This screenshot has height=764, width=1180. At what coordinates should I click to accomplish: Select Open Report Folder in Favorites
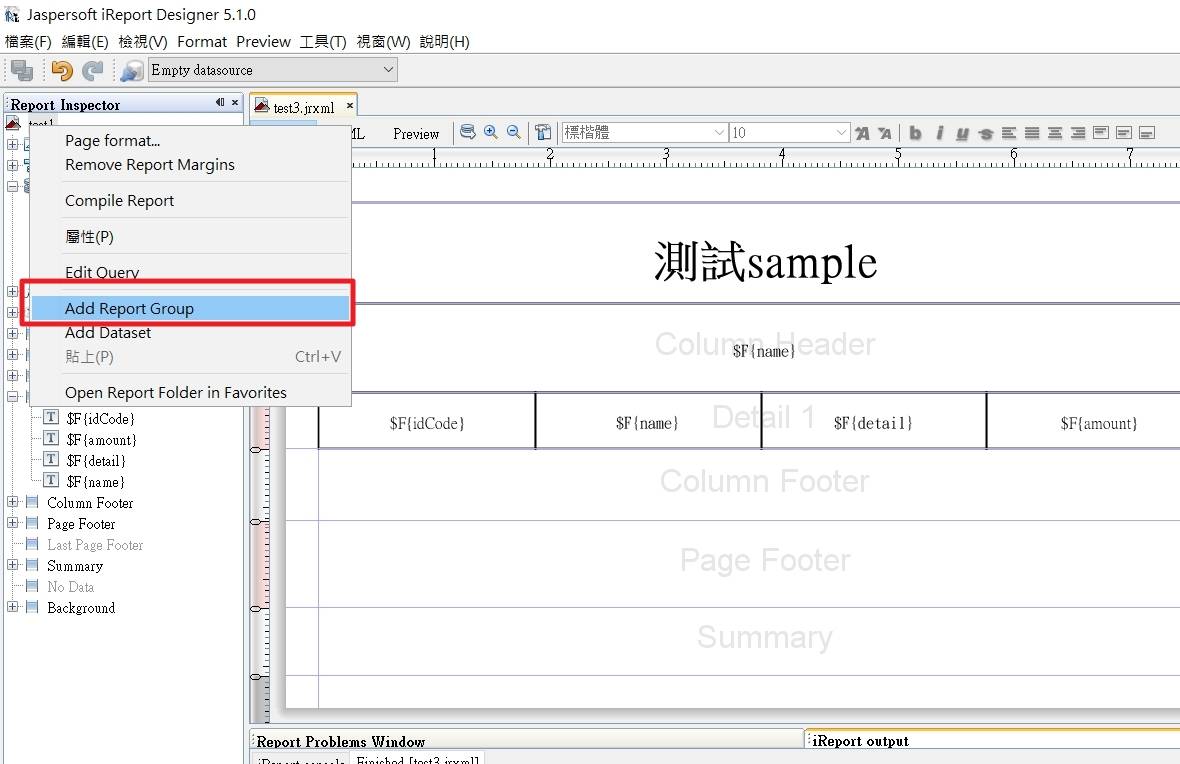pyautogui.click(x=190, y=393)
